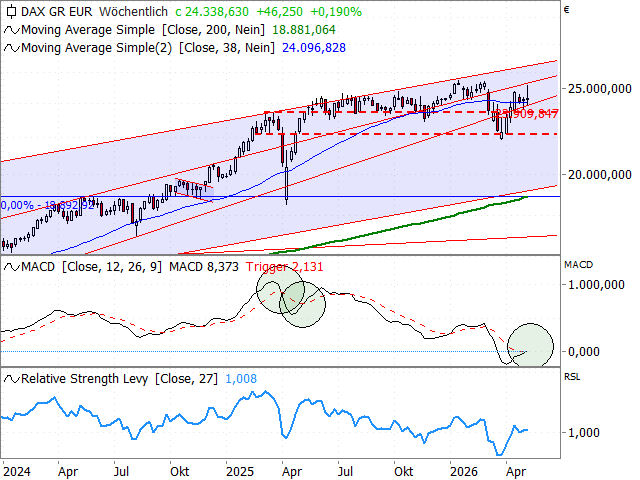640x480 pixels.
Task: Click the candlestick icon beside DAX GR EUR
Action: click(x=11, y=12)
